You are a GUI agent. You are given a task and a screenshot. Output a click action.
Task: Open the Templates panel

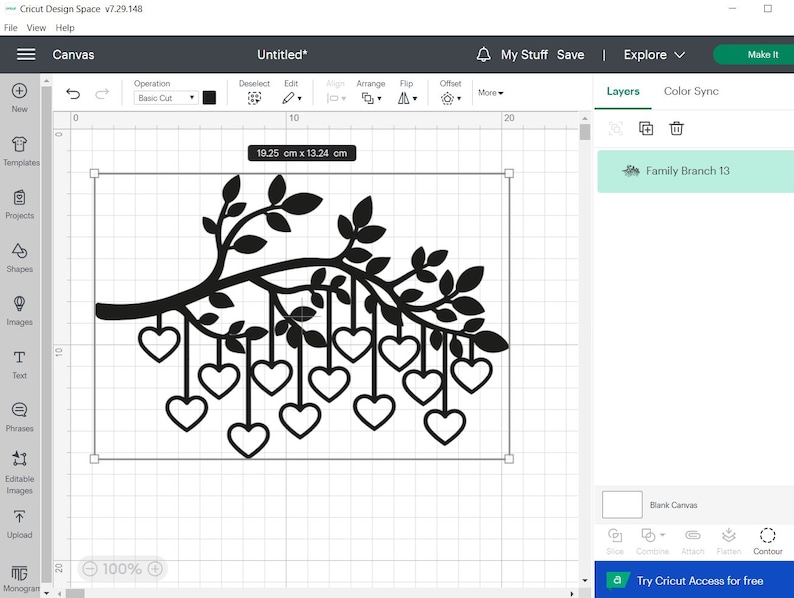[x=20, y=151]
